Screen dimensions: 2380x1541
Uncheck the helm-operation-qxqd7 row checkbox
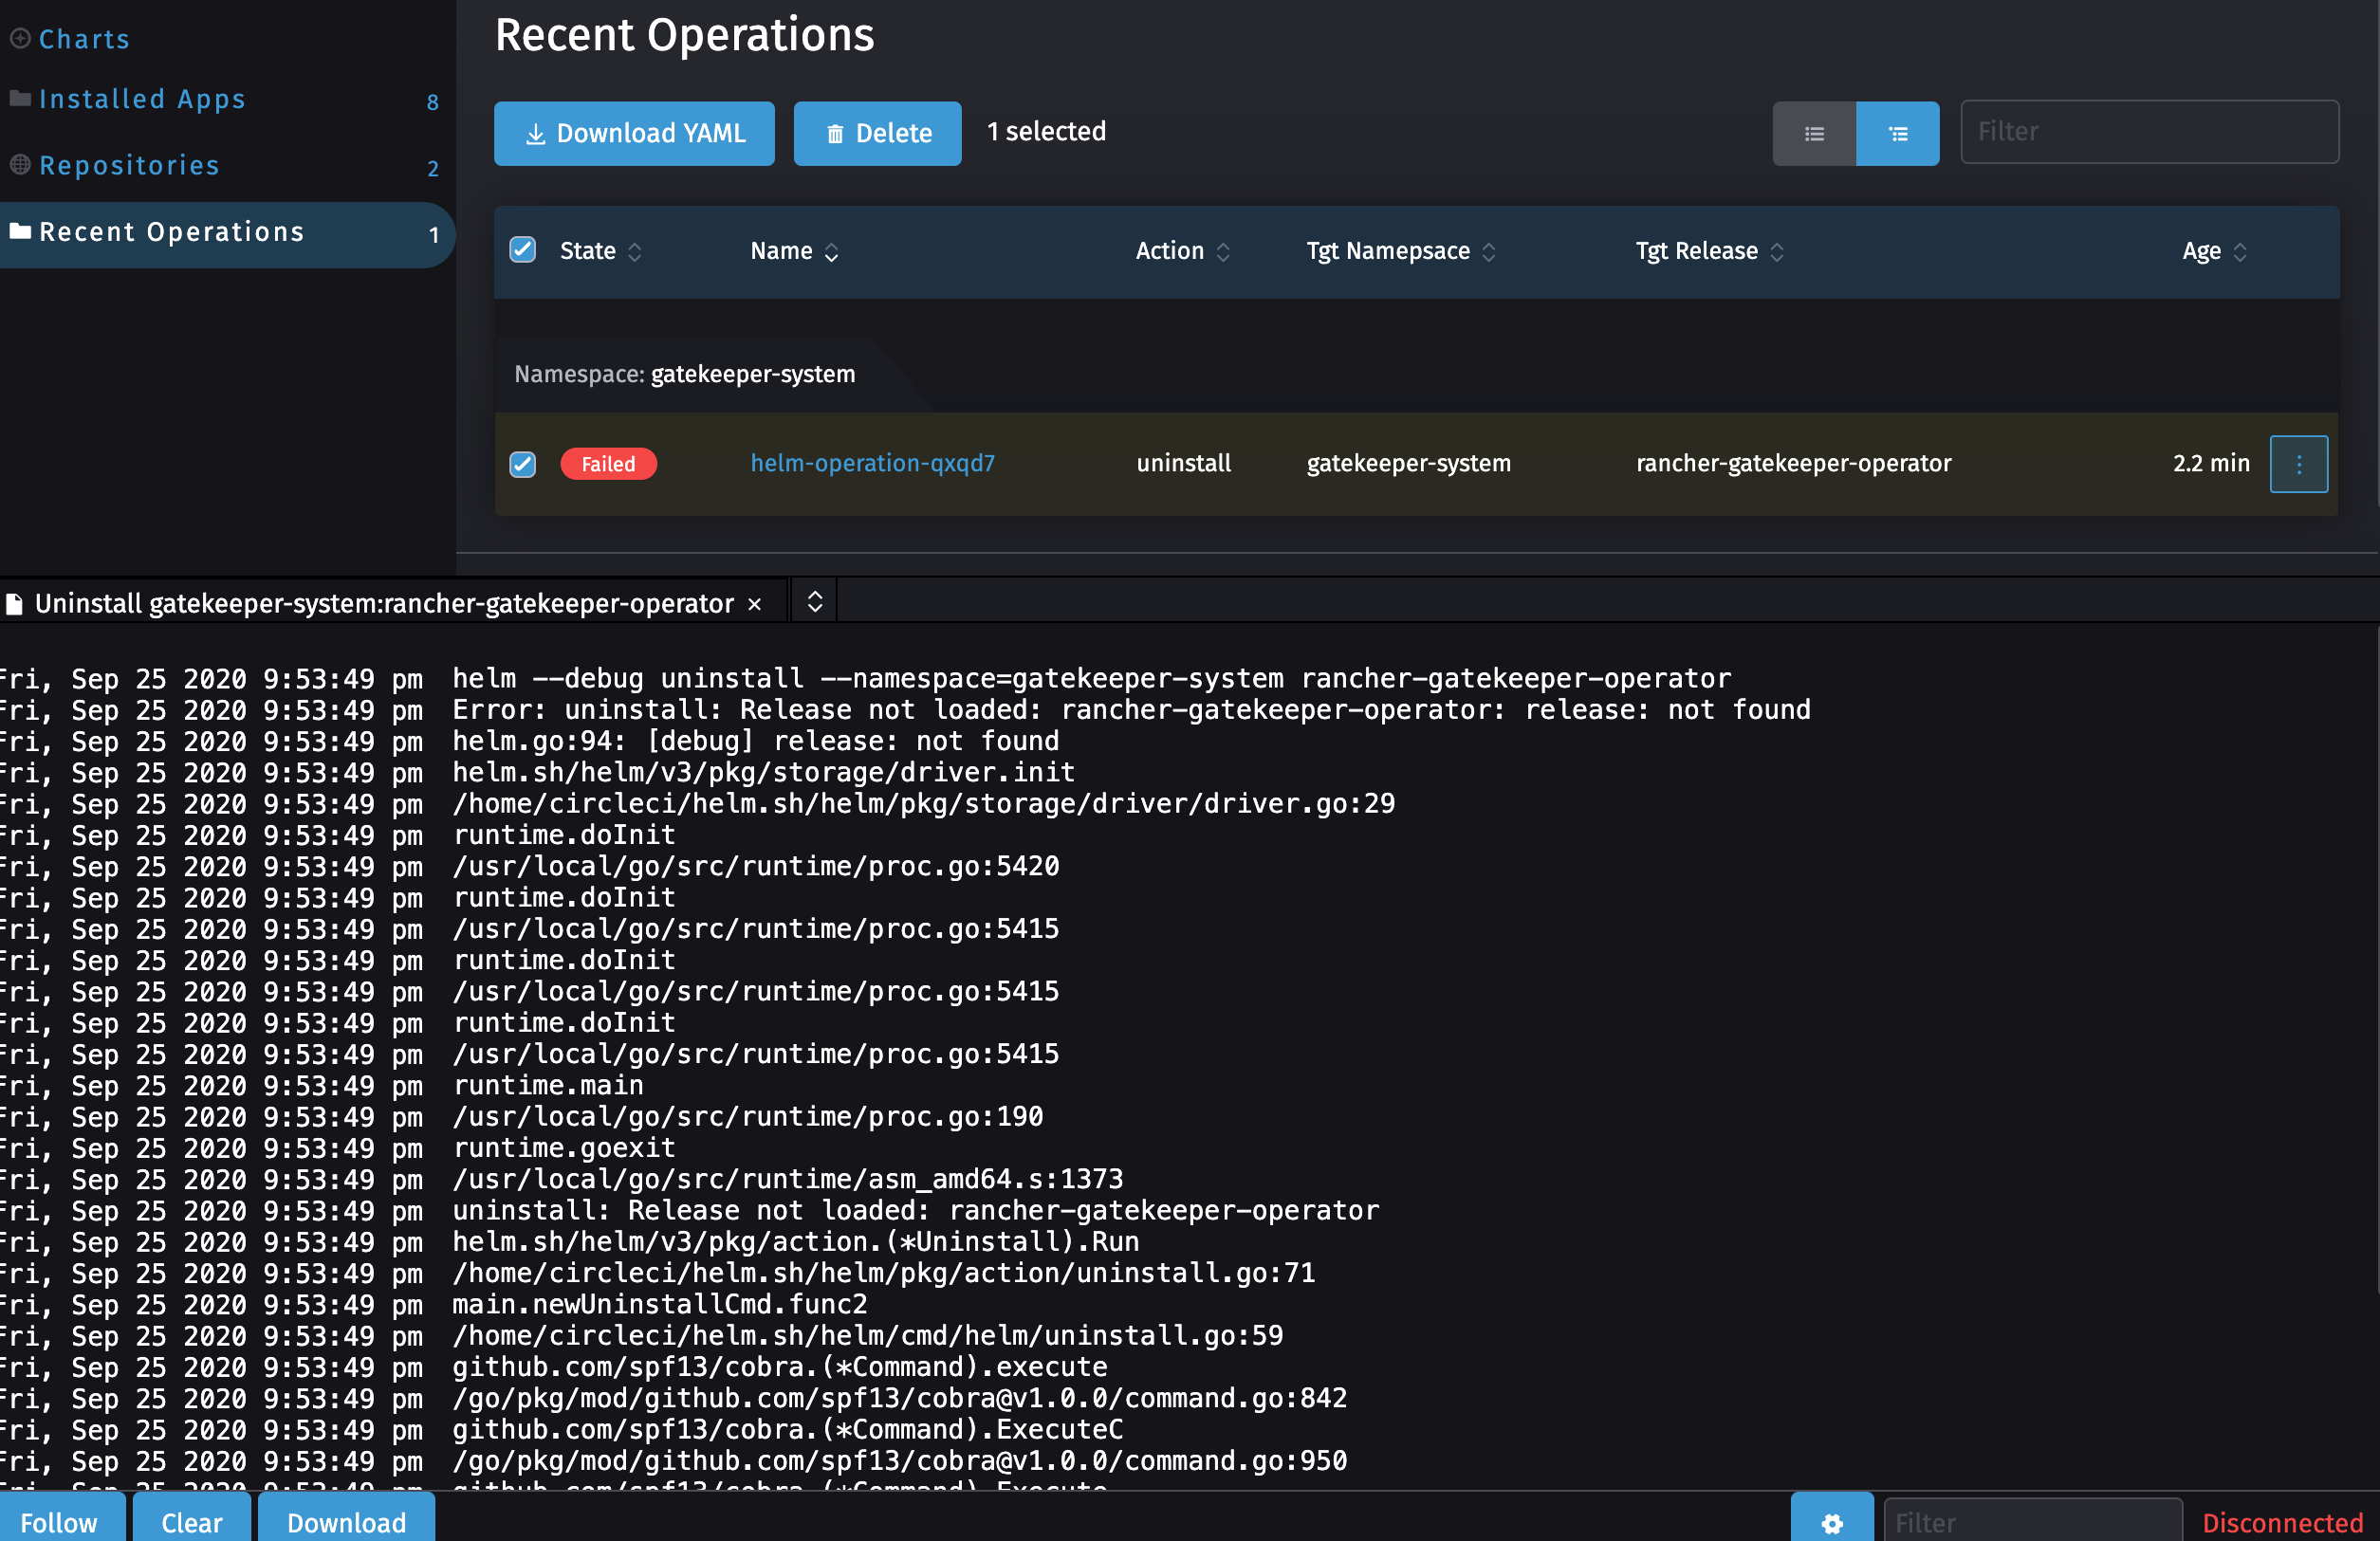pyautogui.click(x=522, y=464)
